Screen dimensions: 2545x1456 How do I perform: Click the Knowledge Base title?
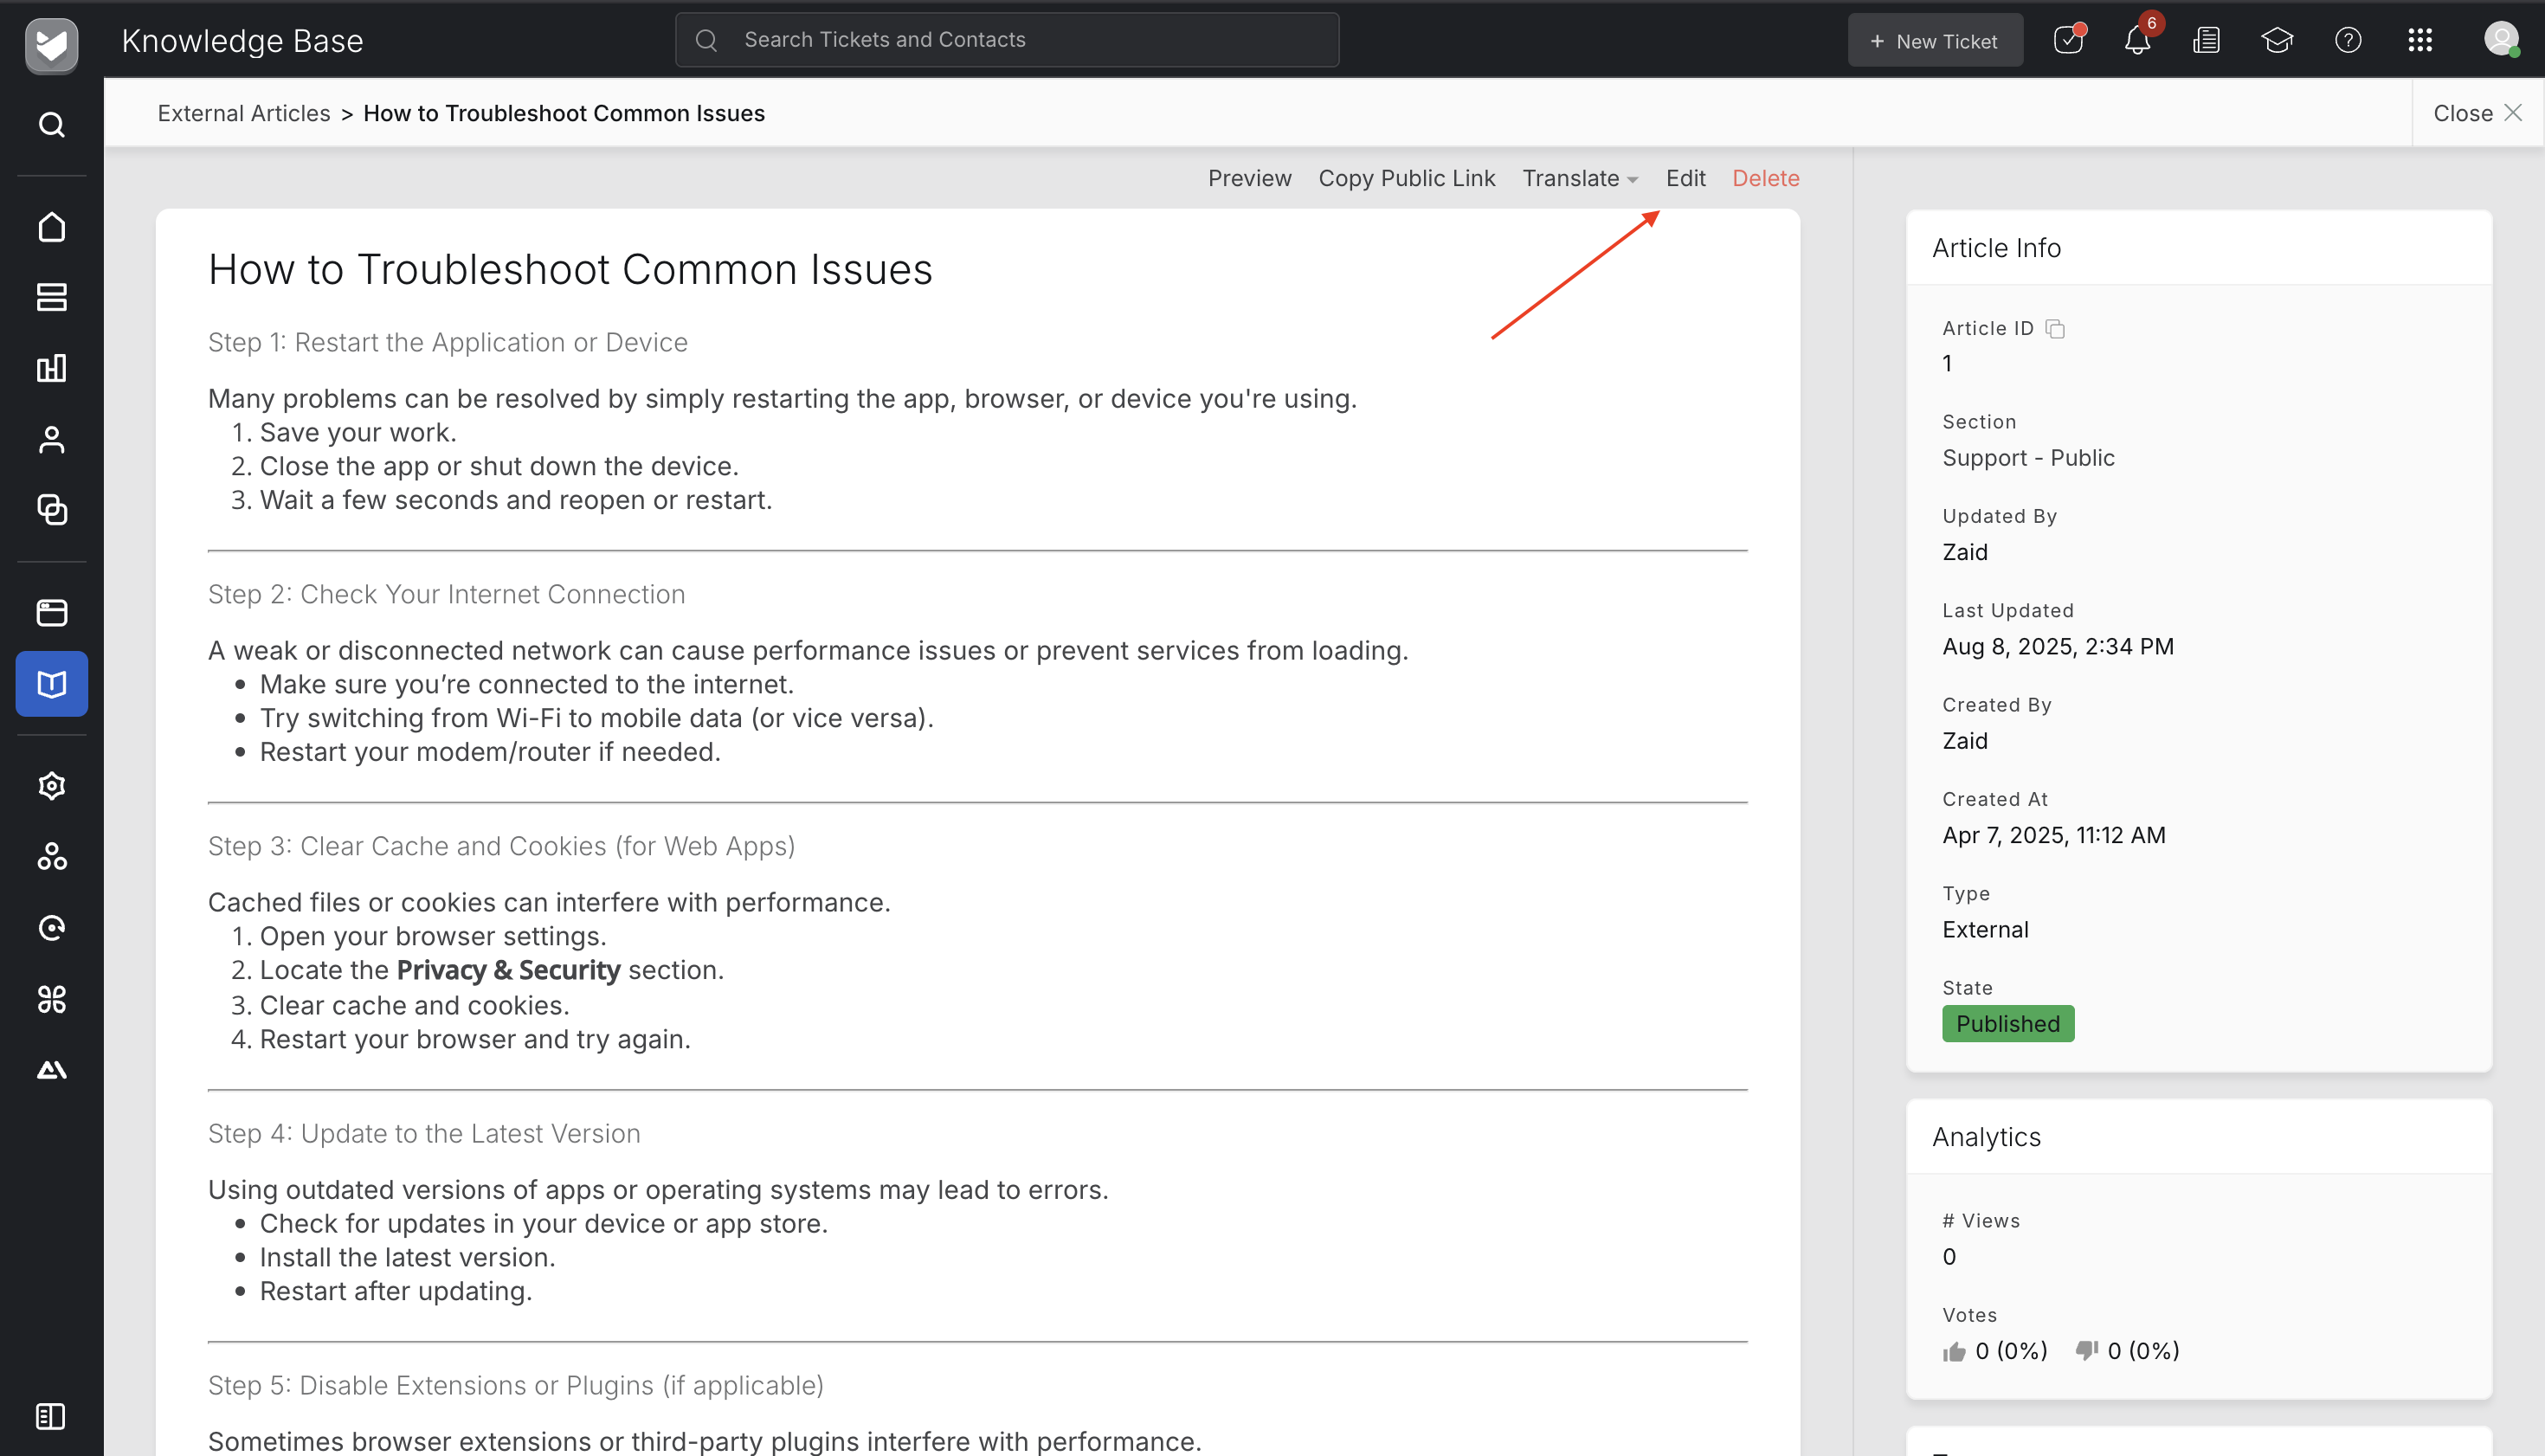pos(242,41)
